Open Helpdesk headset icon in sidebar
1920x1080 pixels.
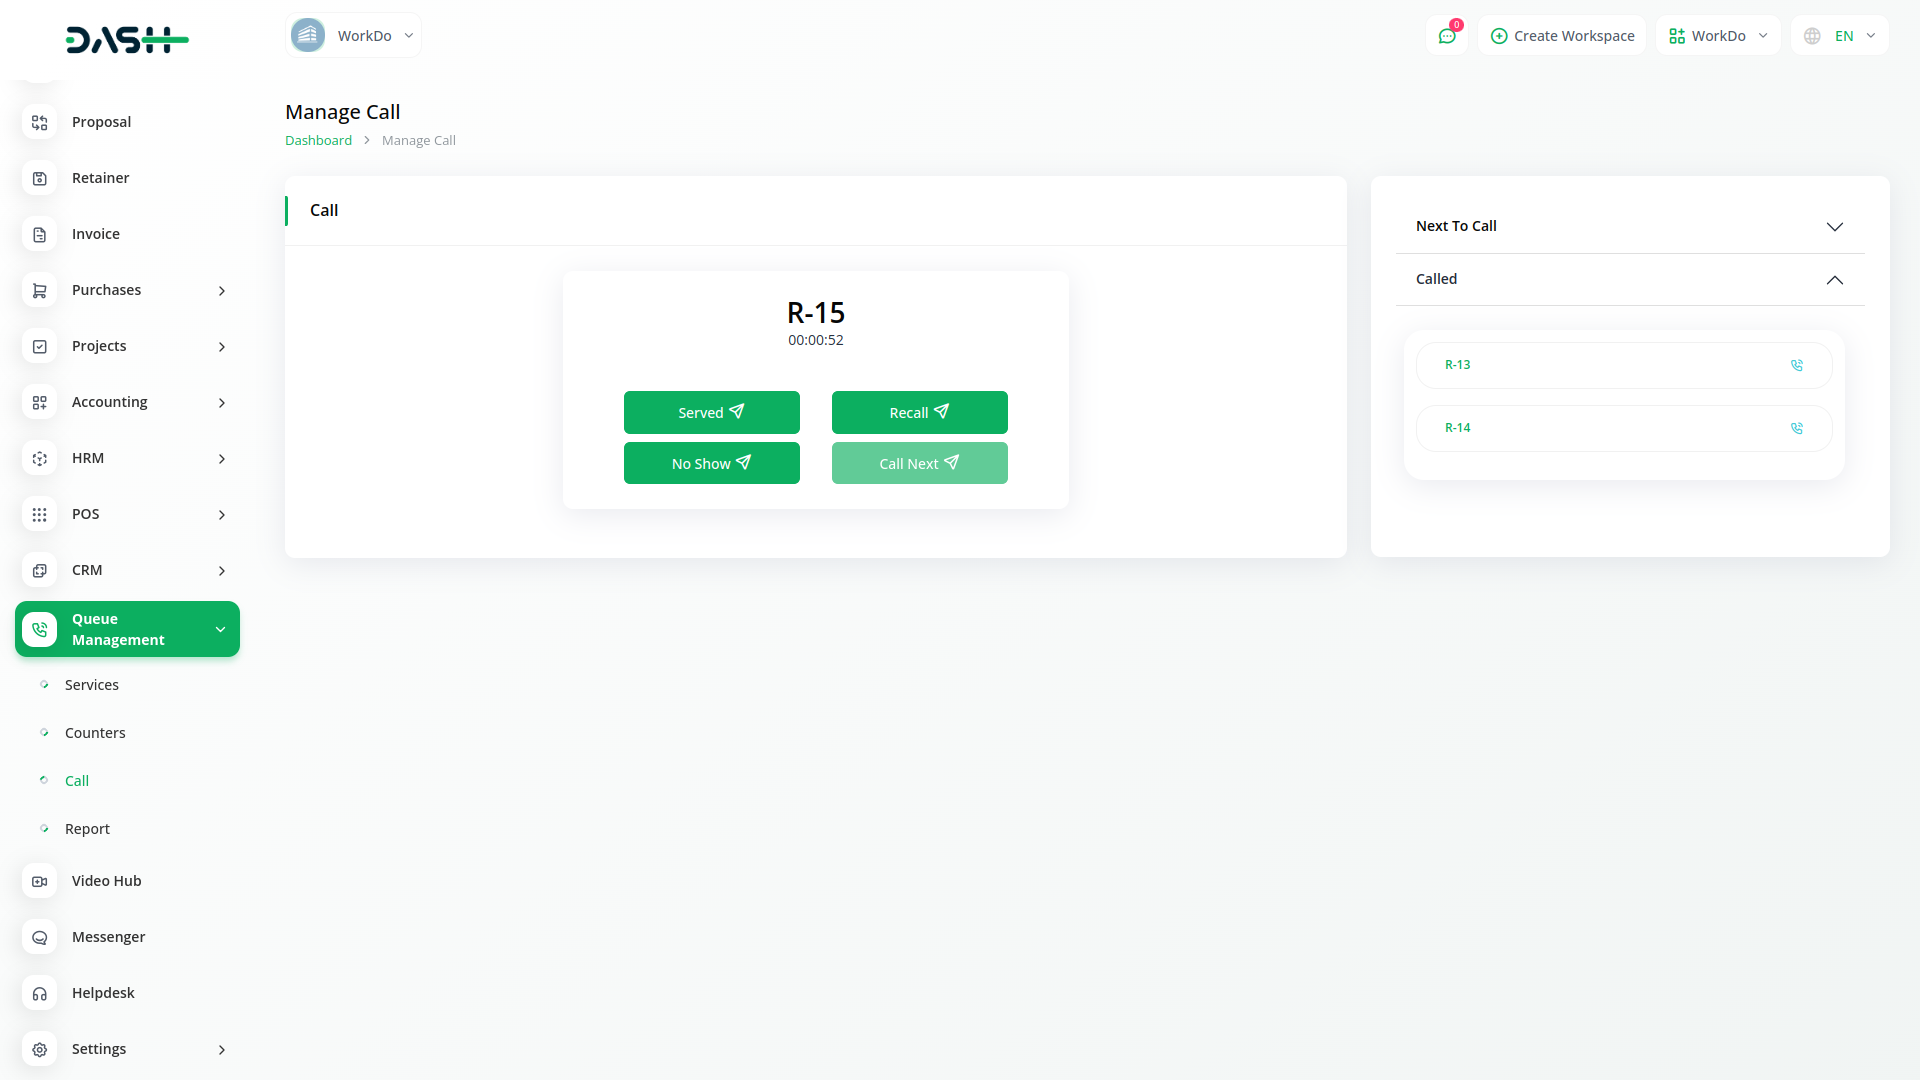point(40,993)
